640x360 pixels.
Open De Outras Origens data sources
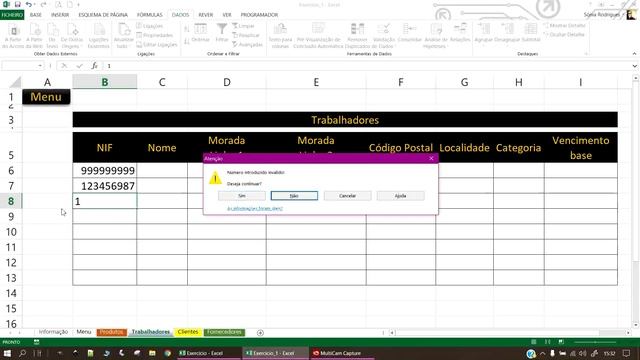pos(72,36)
